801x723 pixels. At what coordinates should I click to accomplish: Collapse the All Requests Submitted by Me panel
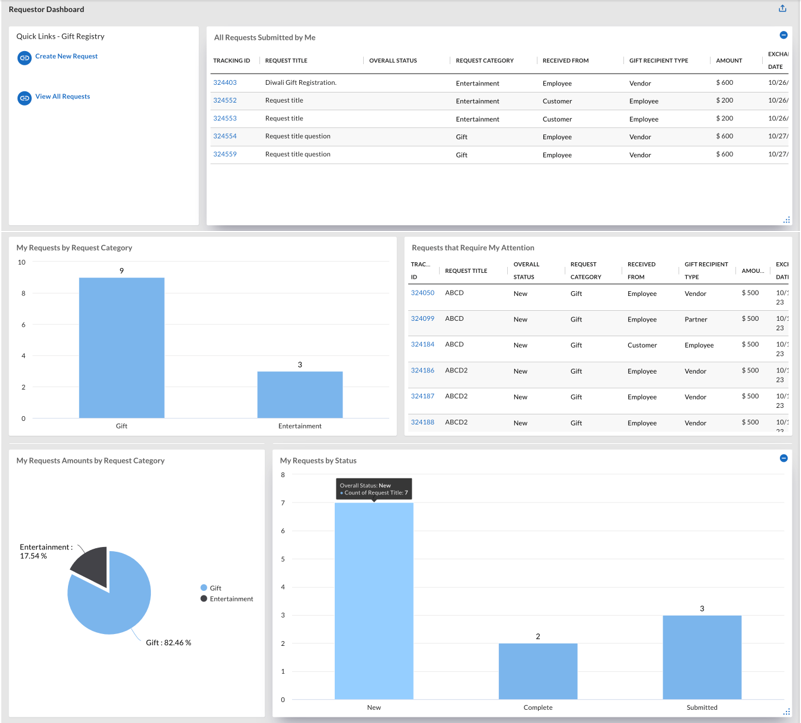pos(783,35)
